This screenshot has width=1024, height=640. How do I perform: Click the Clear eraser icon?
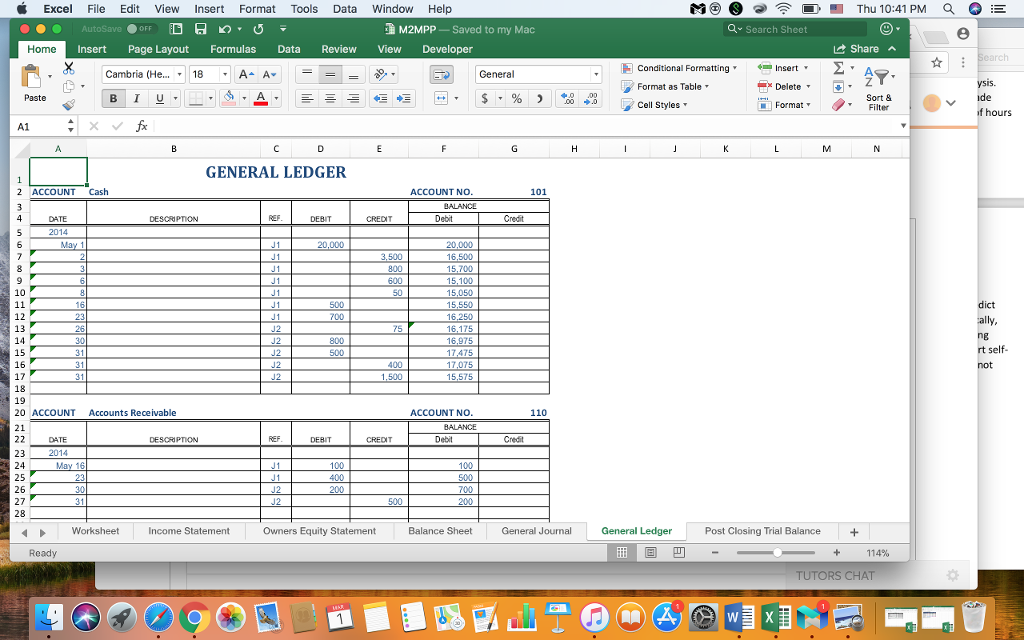coord(839,104)
